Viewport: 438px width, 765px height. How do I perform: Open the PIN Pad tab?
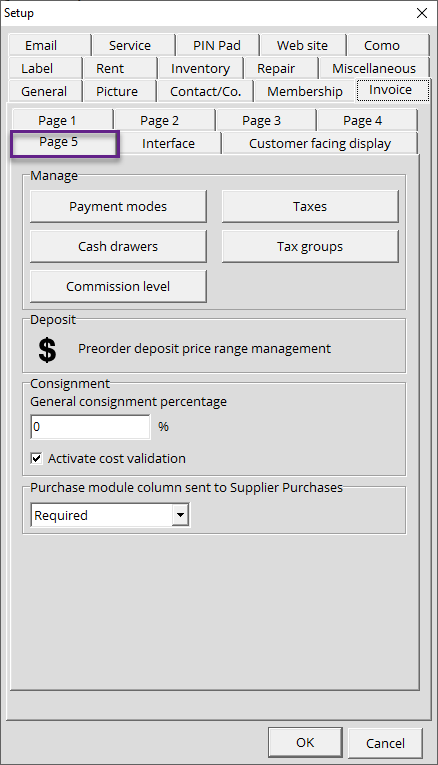218,45
